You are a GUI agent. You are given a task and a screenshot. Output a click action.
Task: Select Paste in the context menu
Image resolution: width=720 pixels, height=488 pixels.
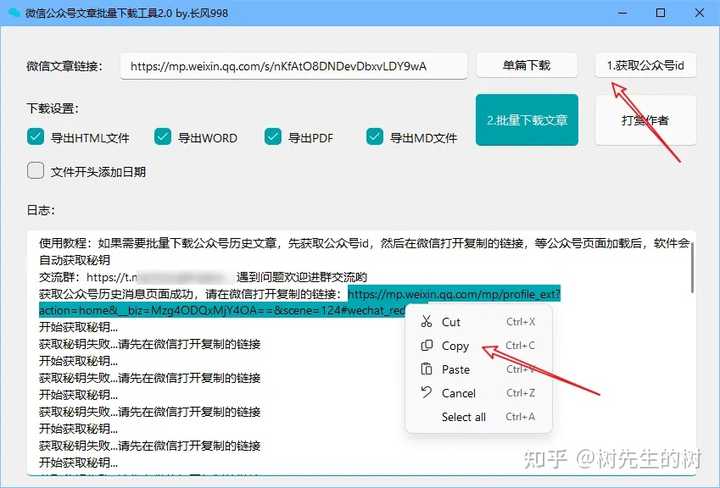479,370
